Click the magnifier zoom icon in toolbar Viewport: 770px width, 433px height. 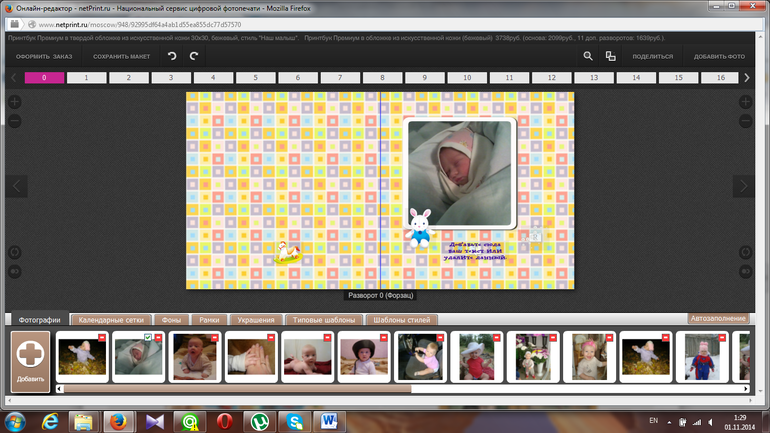pos(588,56)
